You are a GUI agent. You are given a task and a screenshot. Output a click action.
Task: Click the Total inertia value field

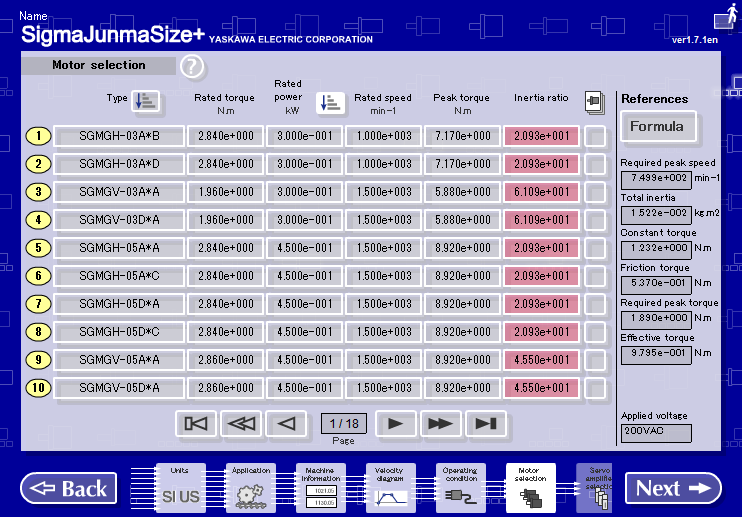[656, 215]
